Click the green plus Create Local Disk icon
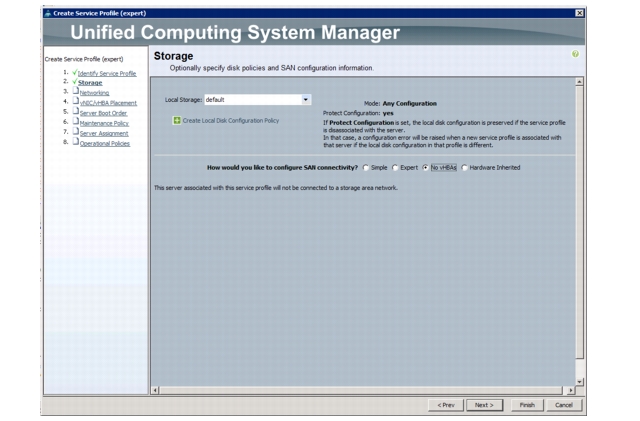 tap(177, 120)
